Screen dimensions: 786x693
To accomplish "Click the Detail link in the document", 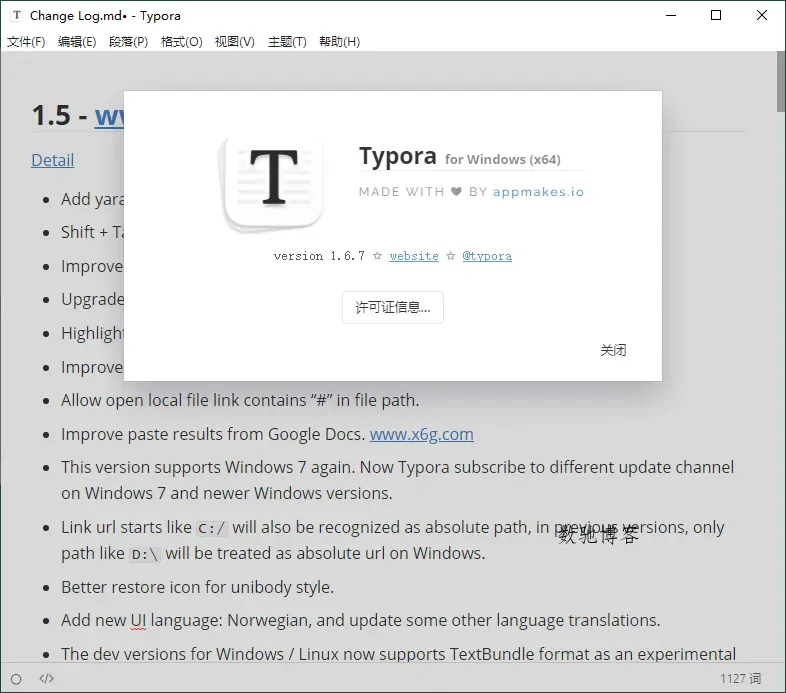I will [53, 160].
